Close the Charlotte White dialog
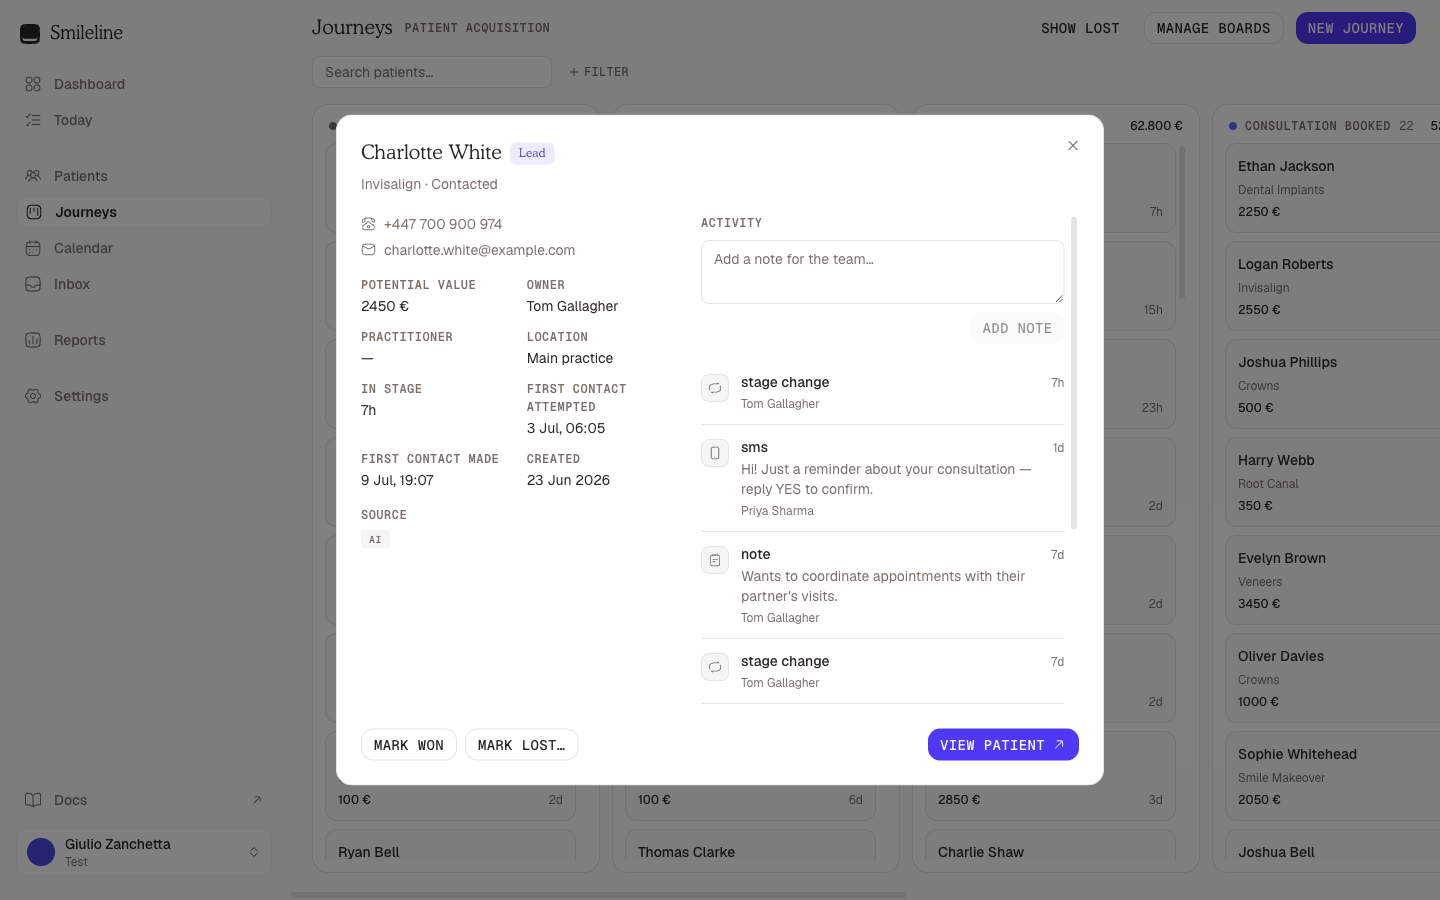The image size is (1440, 900). (1073, 146)
